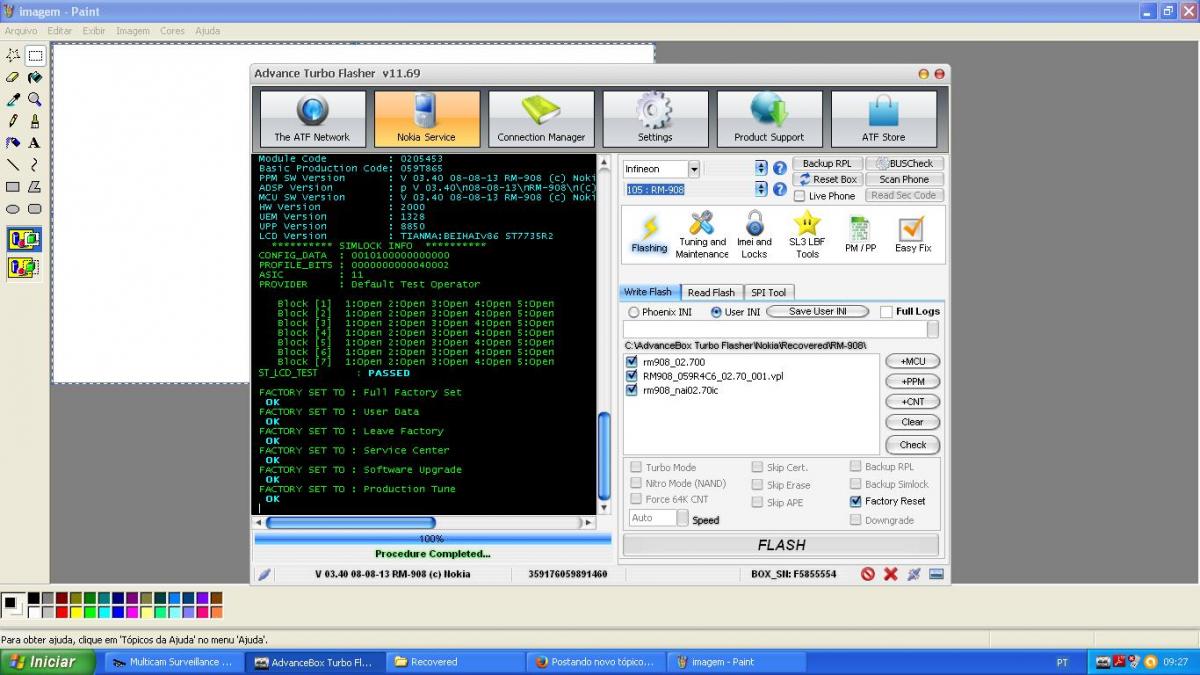The width and height of the screenshot is (1200, 675).
Task: Select the Flashing lightning icon
Action: click(649, 235)
